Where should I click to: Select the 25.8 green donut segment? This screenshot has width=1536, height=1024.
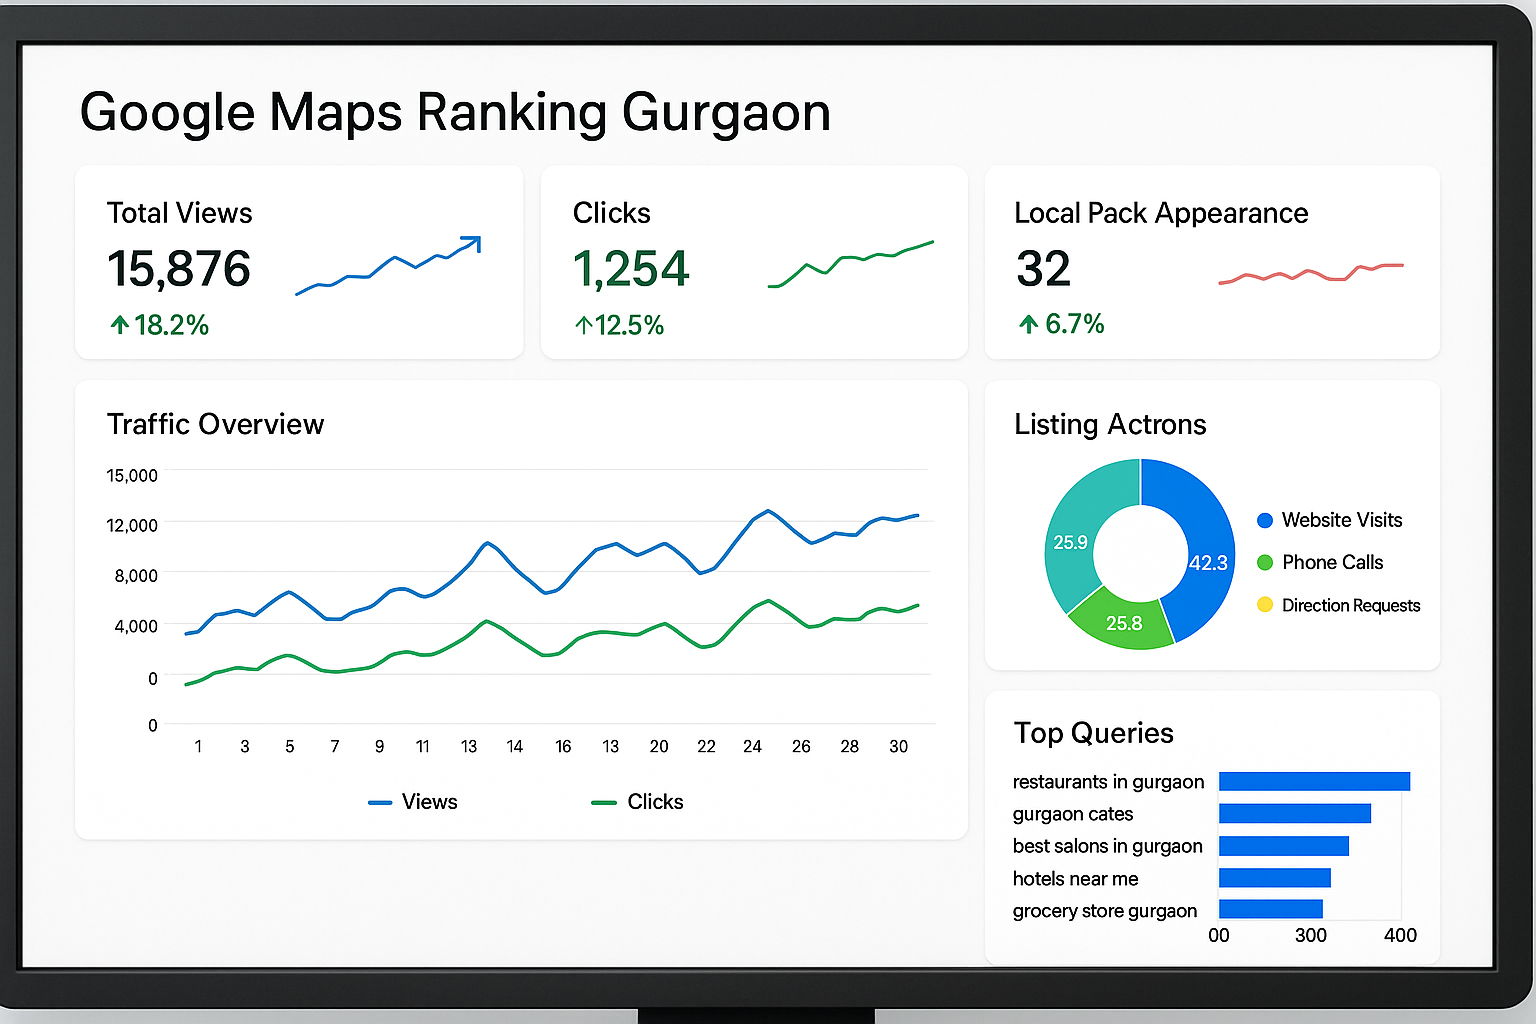coord(1124,622)
